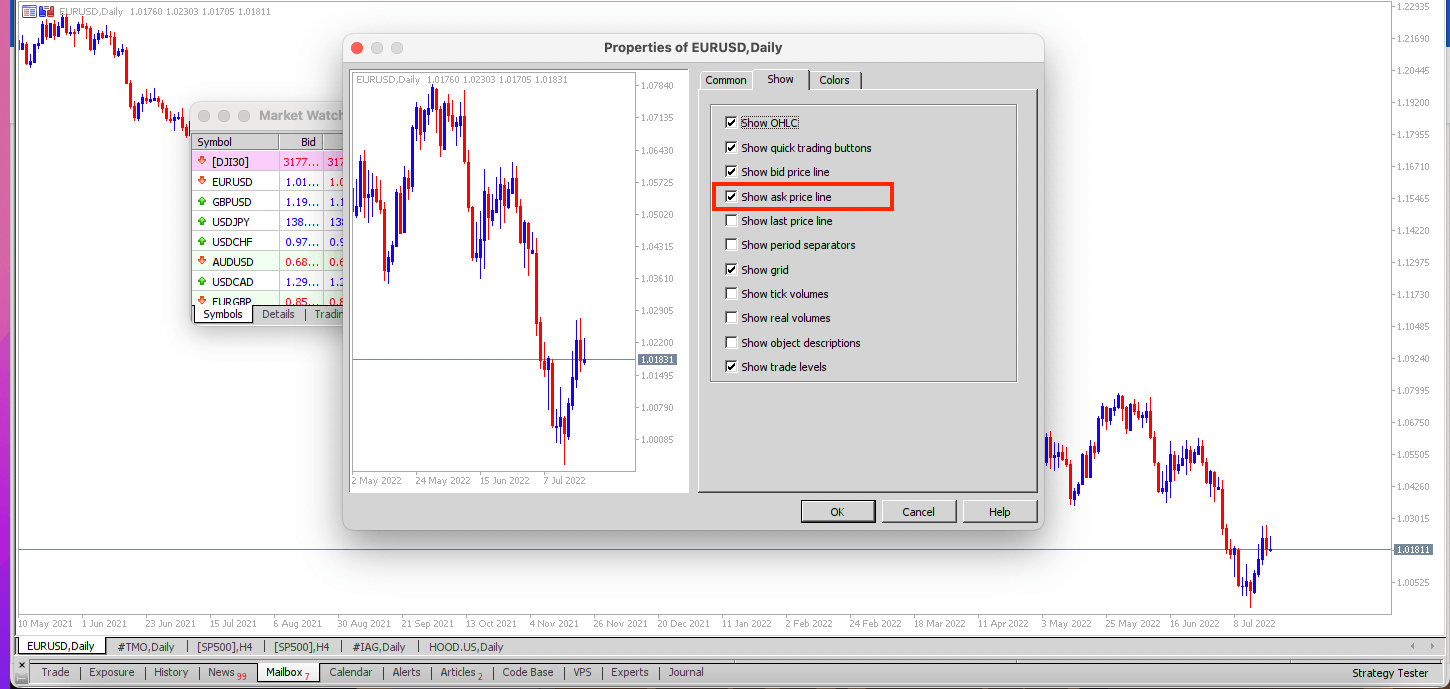The height and width of the screenshot is (689, 1450).
Task: Uncheck Show ask price line
Action: point(731,197)
